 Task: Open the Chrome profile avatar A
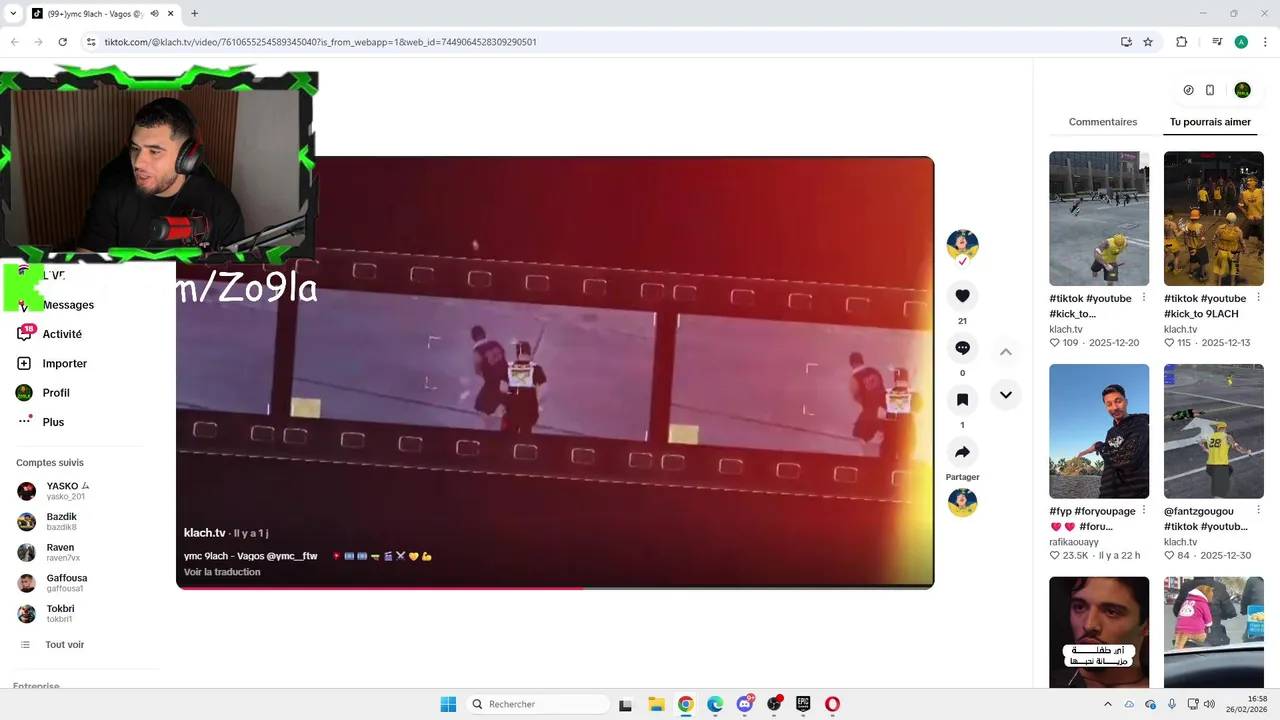[1241, 42]
